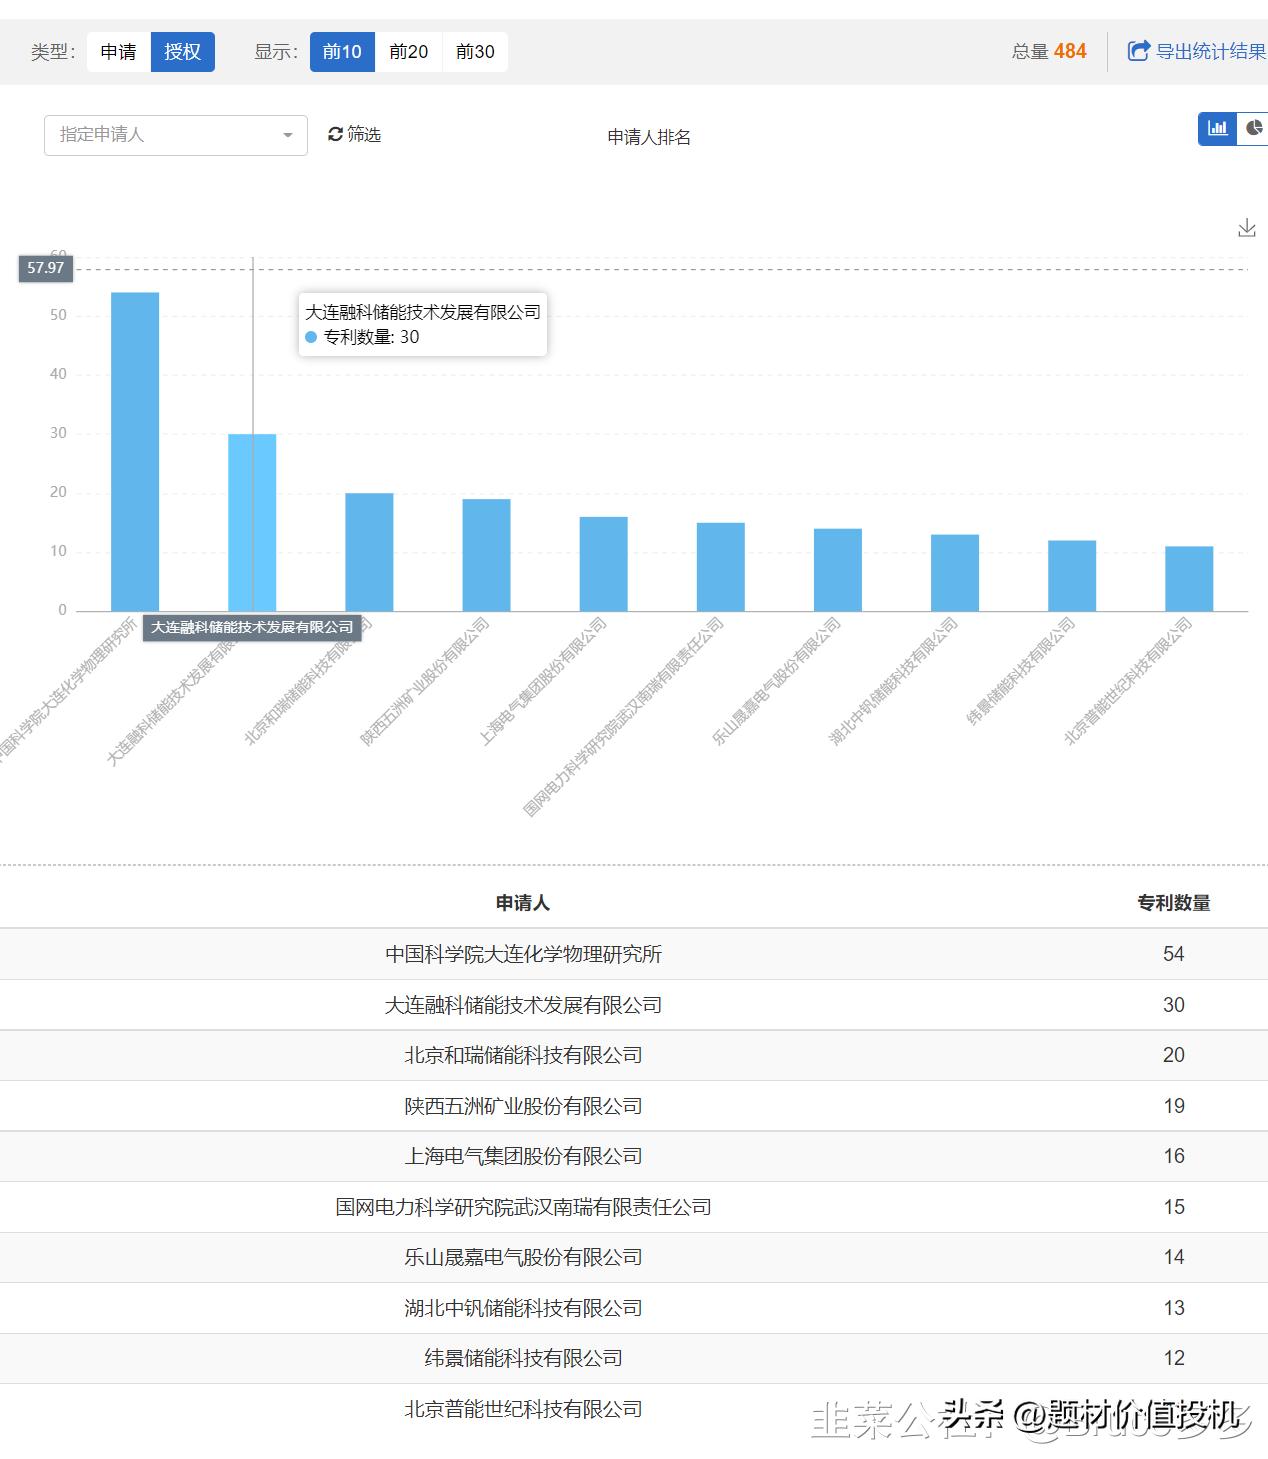Click the dropdown arrow in applicant selector
This screenshot has width=1268, height=1459.
point(288,135)
